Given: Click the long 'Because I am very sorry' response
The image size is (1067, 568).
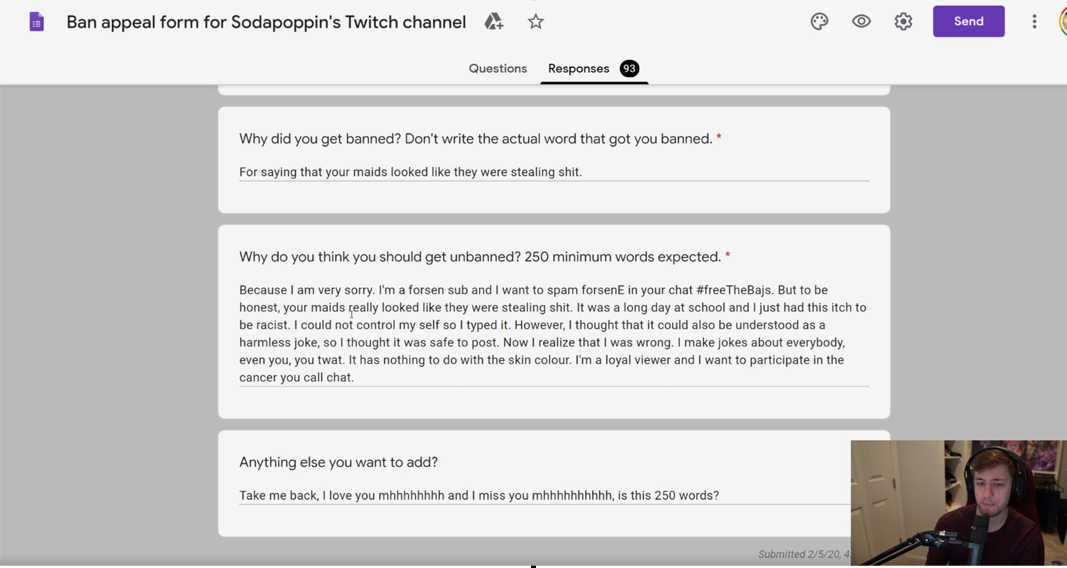Looking at the screenshot, I should [x=553, y=333].
